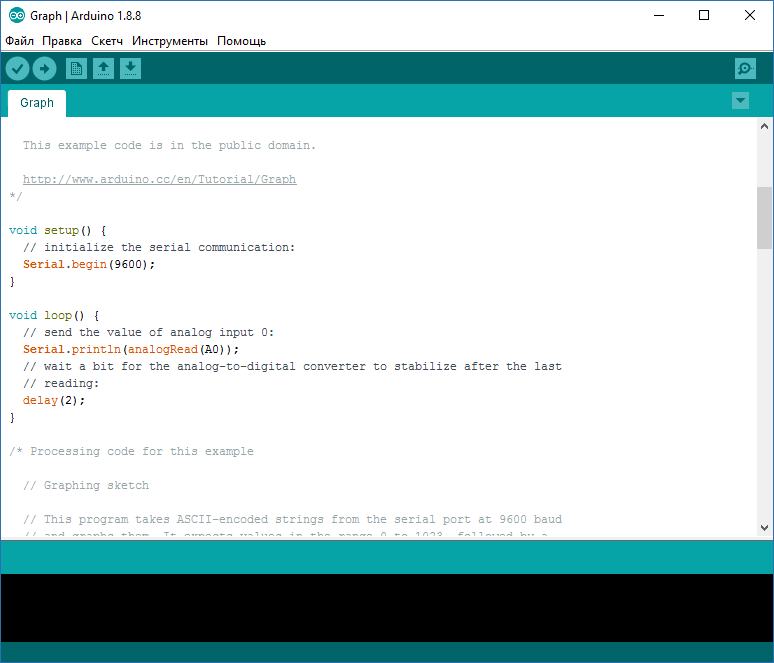Click the 'Serial.println(analogRead(A0));' line

coord(131,350)
